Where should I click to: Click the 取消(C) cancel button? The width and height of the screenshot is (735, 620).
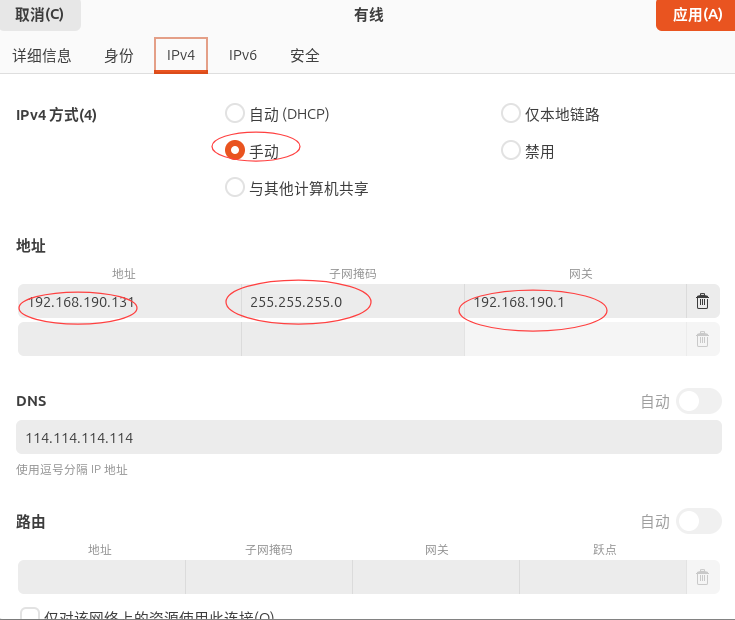(39, 15)
